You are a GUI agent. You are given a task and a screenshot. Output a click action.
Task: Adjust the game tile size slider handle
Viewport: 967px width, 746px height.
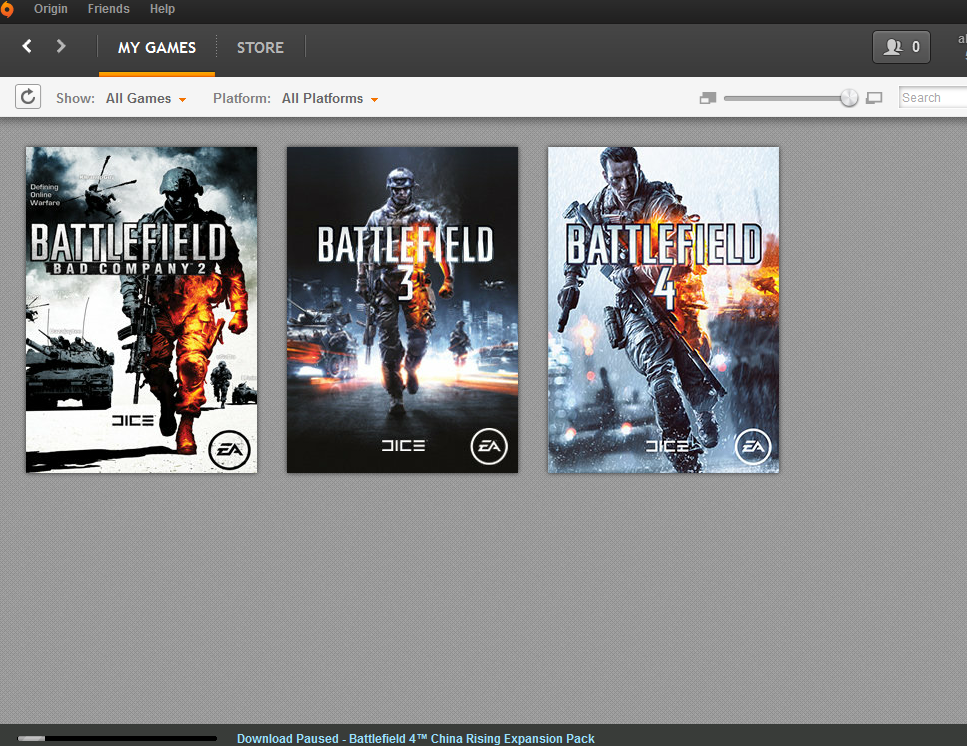tap(849, 97)
